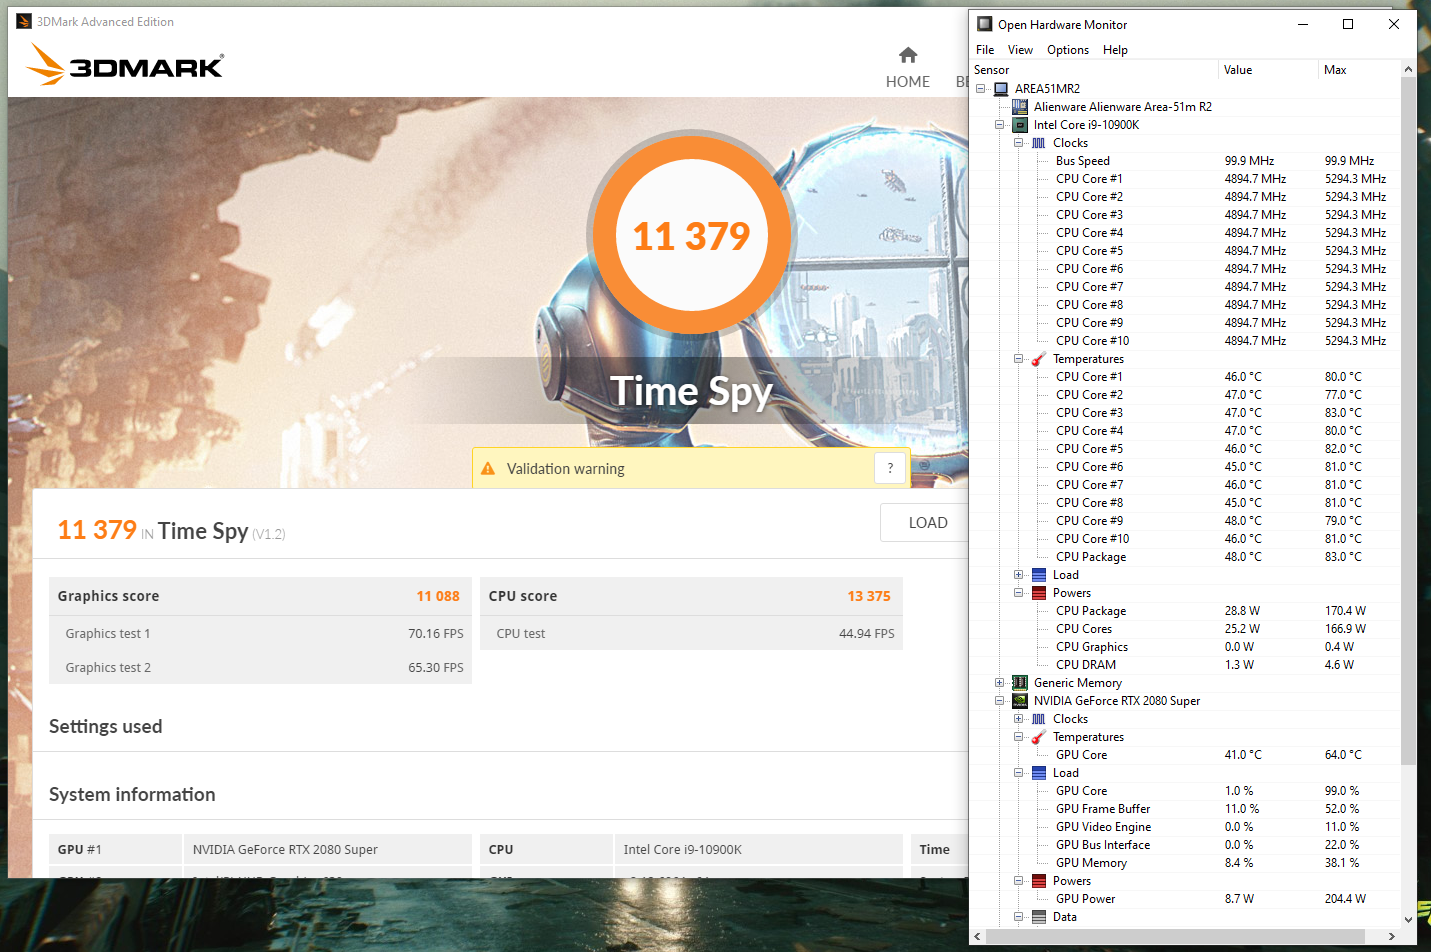
Task: Collapse the CPU Temperatures group
Action: [x=1018, y=359]
